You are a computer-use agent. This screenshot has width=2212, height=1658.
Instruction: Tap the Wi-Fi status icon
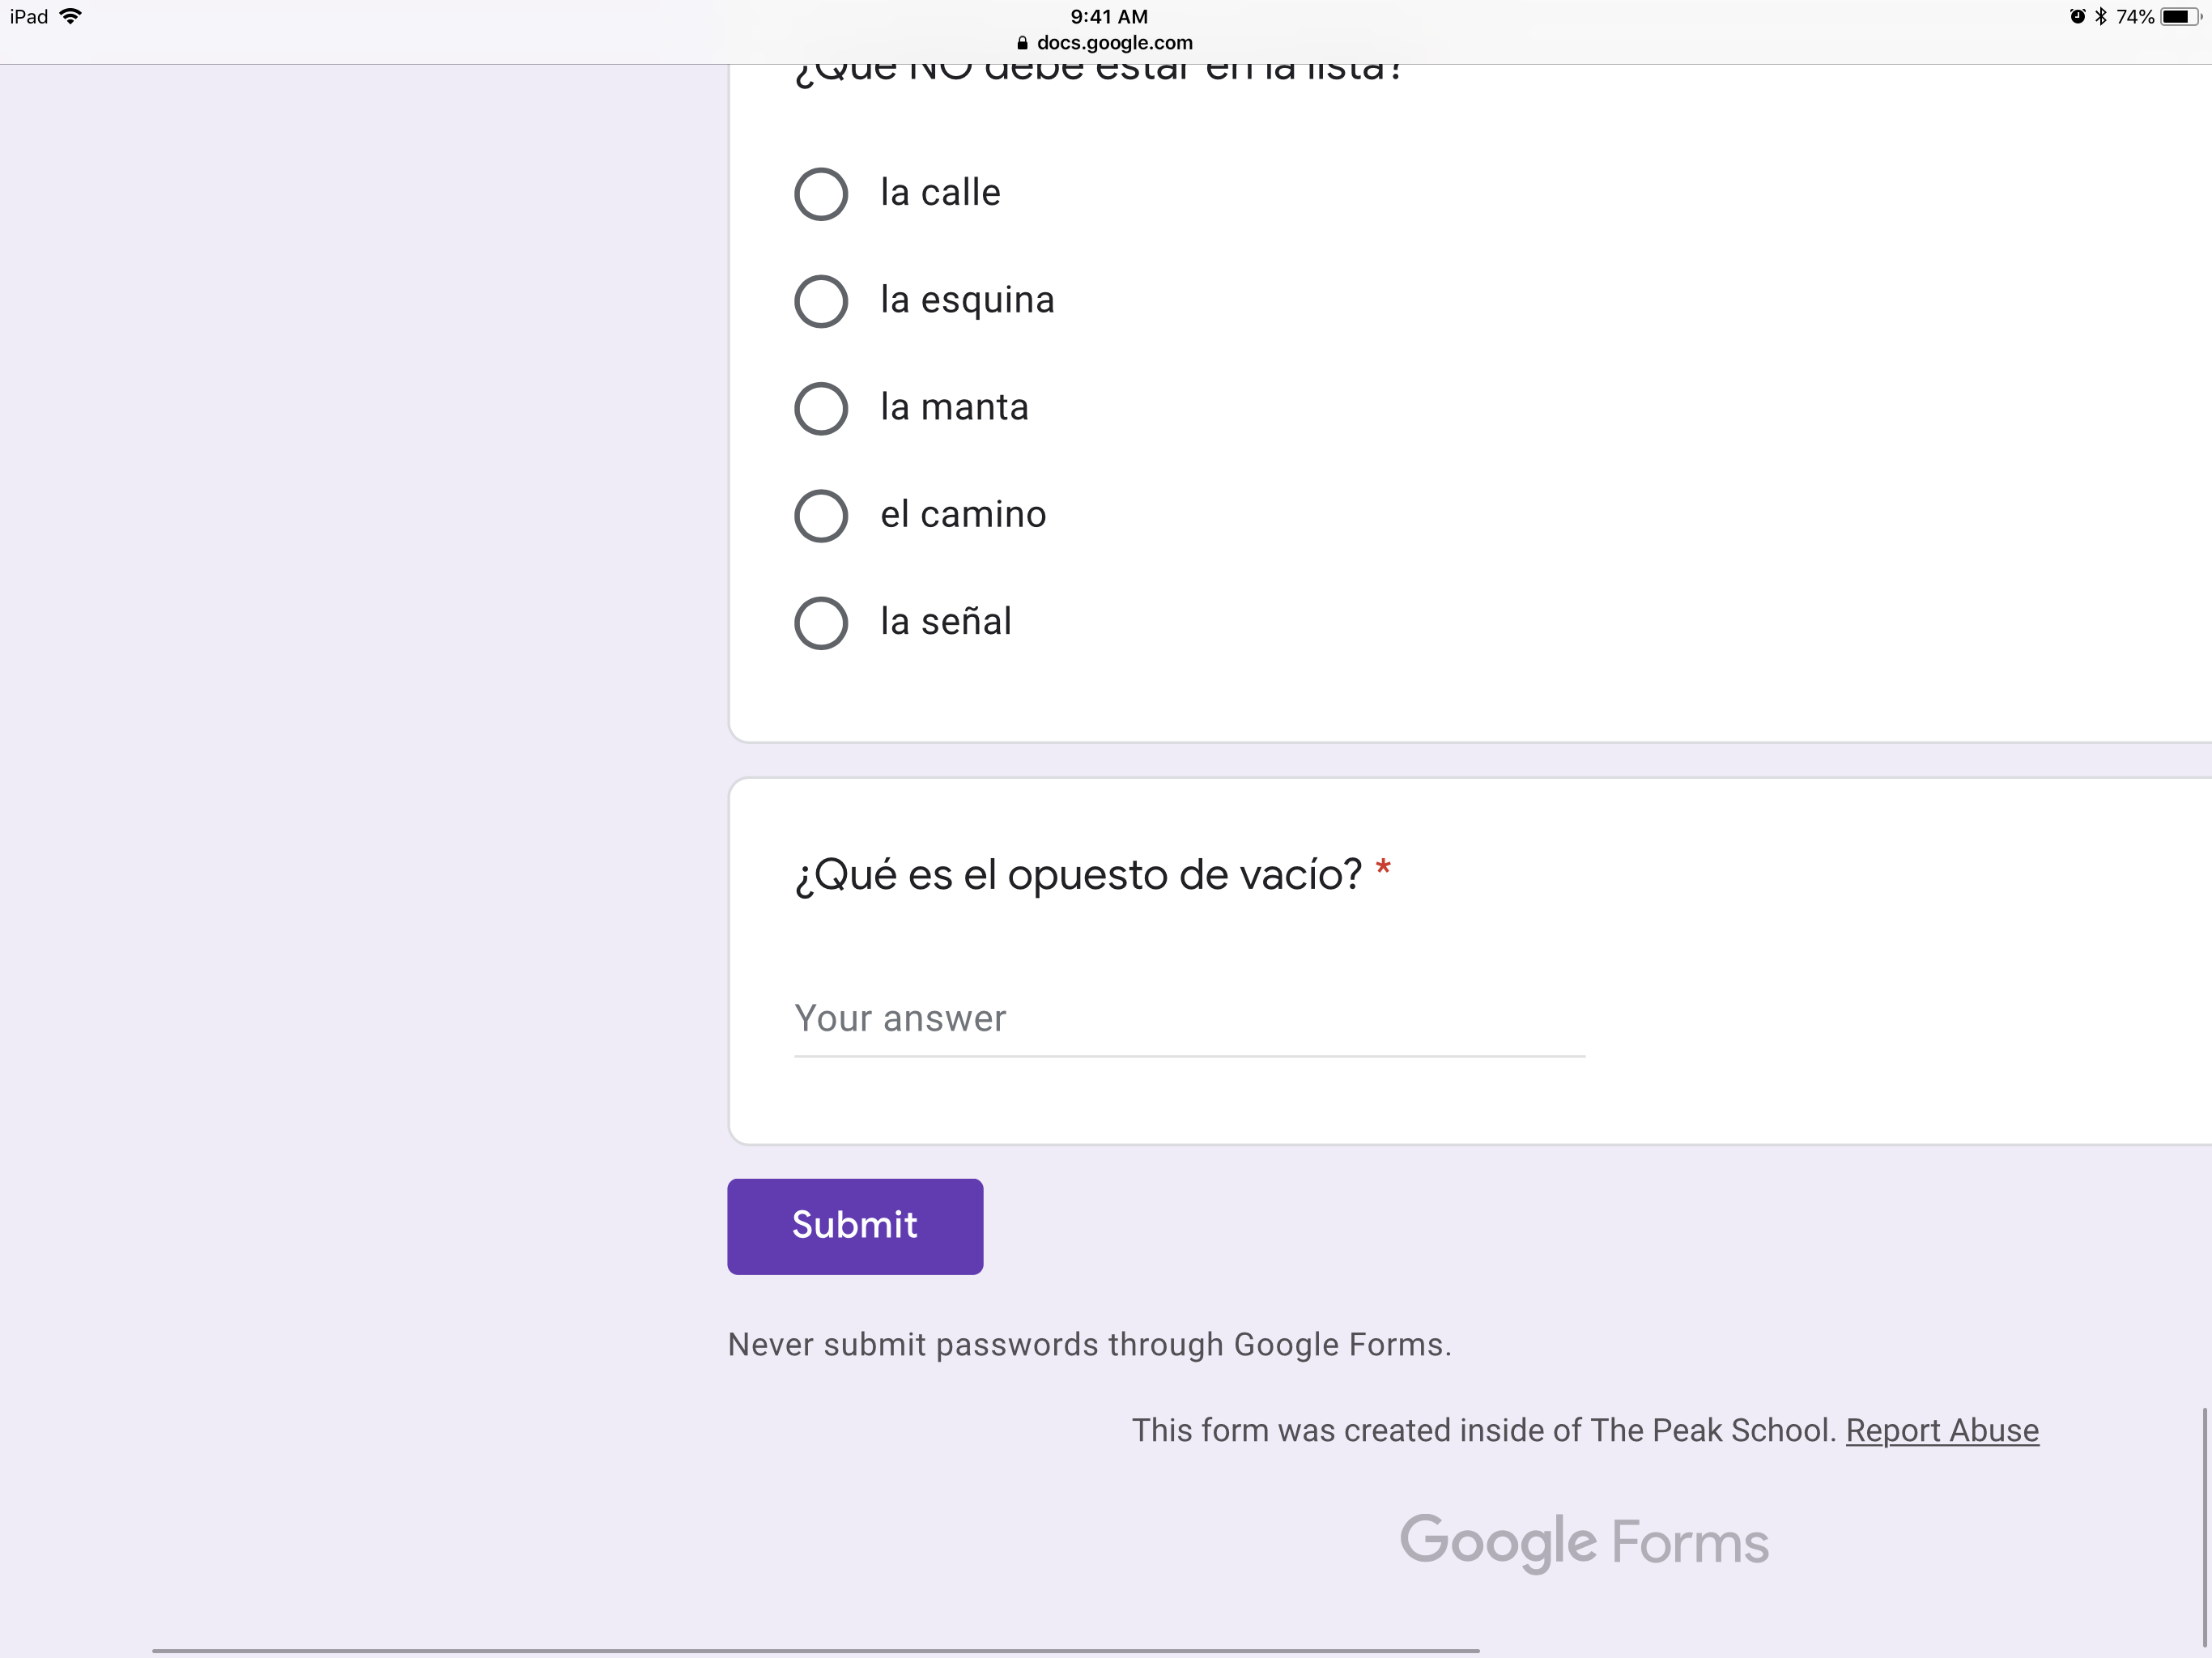[x=71, y=16]
